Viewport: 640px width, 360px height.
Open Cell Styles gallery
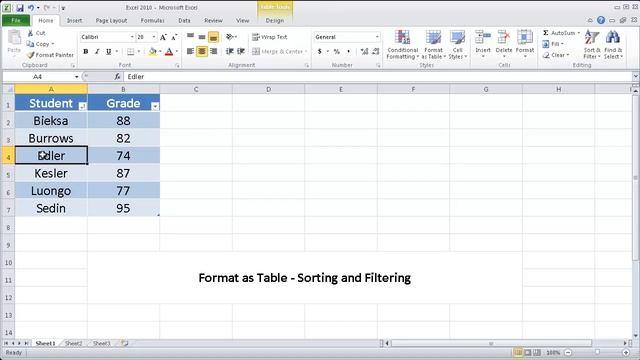click(457, 45)
